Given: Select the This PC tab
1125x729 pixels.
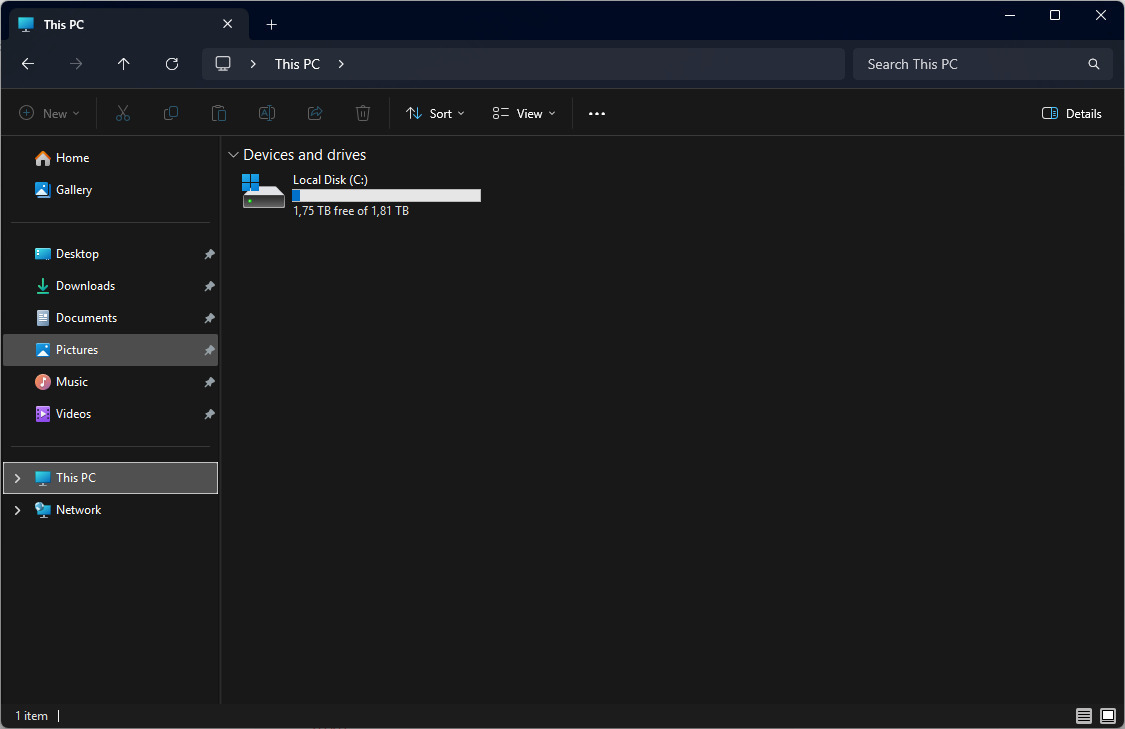Looking at the screenshot, I should [x=129, y=24].
